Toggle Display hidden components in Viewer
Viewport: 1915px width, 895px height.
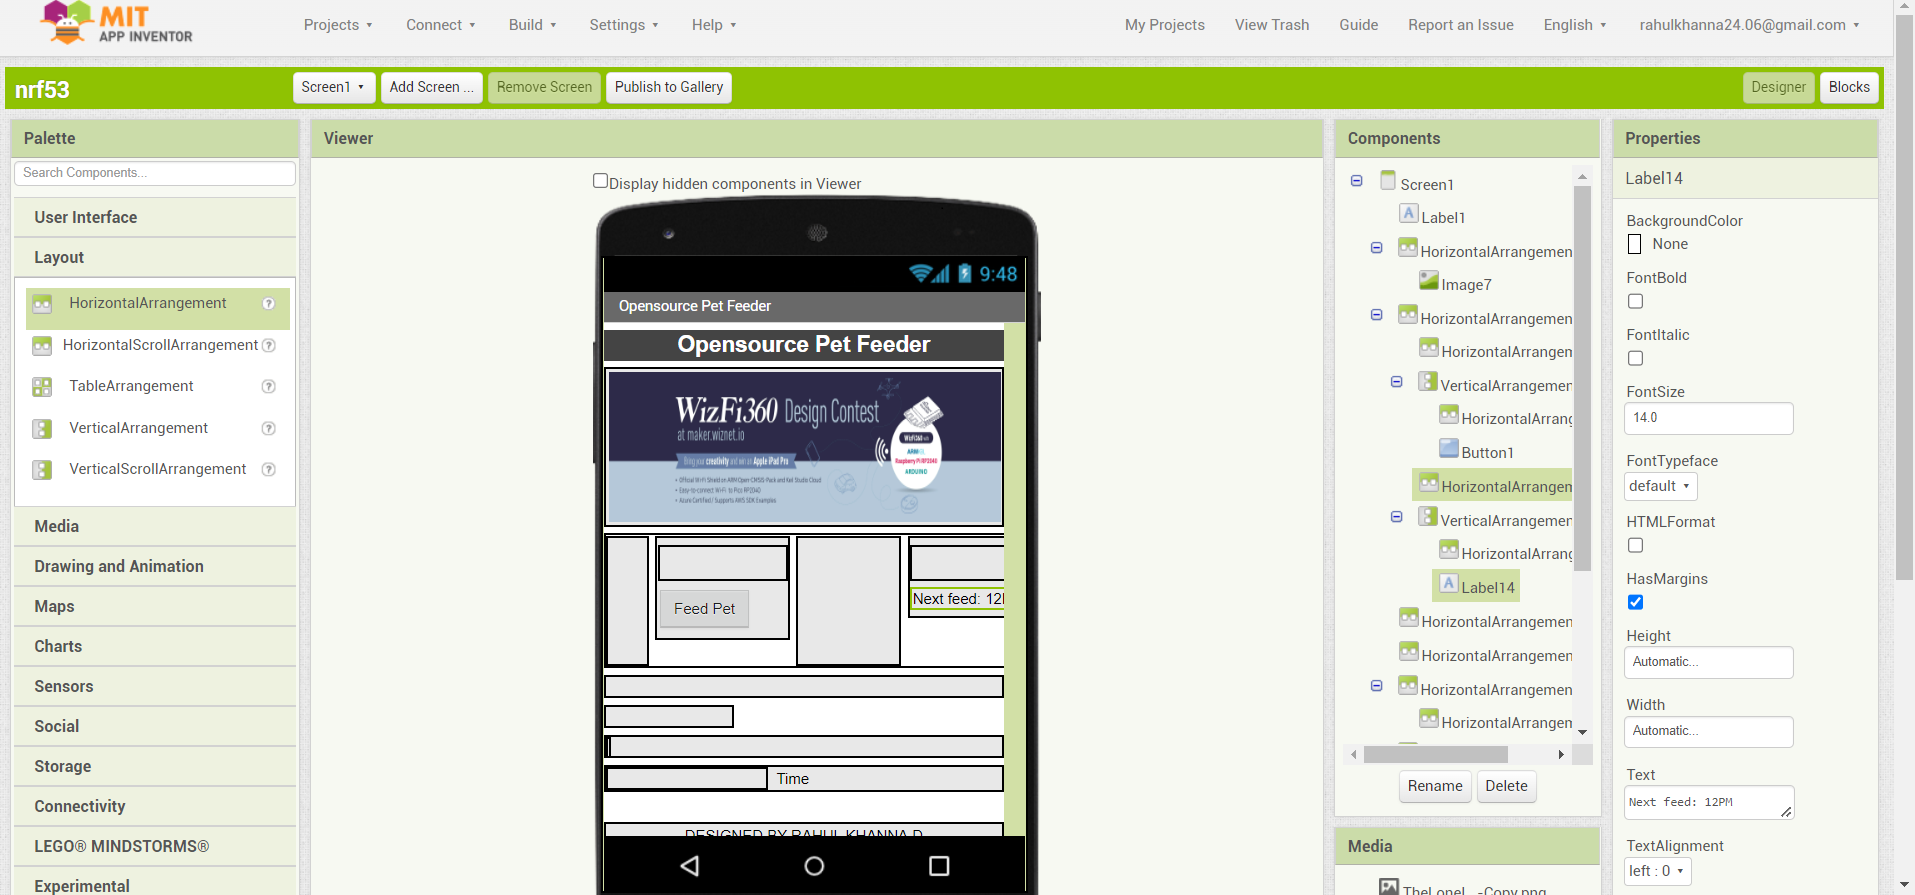[x=600, y=181]
